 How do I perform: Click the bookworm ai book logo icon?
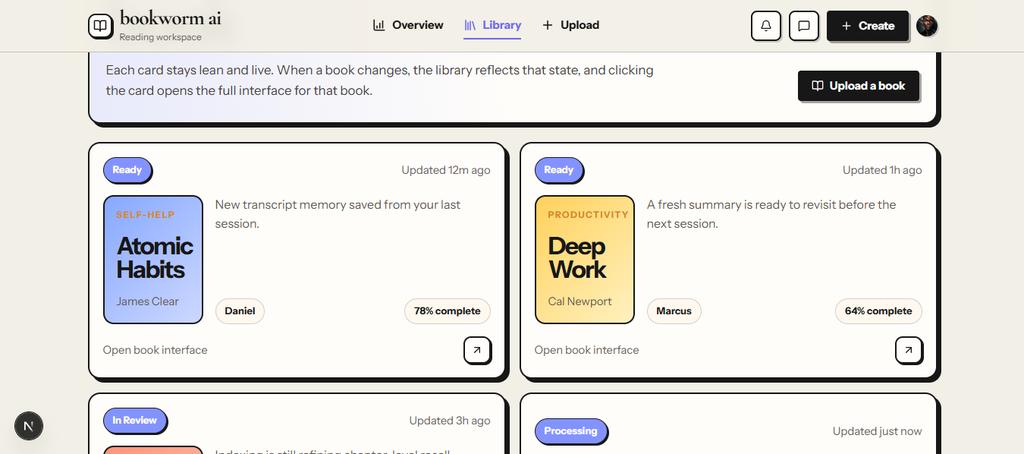pyautogui.click(x=101, y=25)
